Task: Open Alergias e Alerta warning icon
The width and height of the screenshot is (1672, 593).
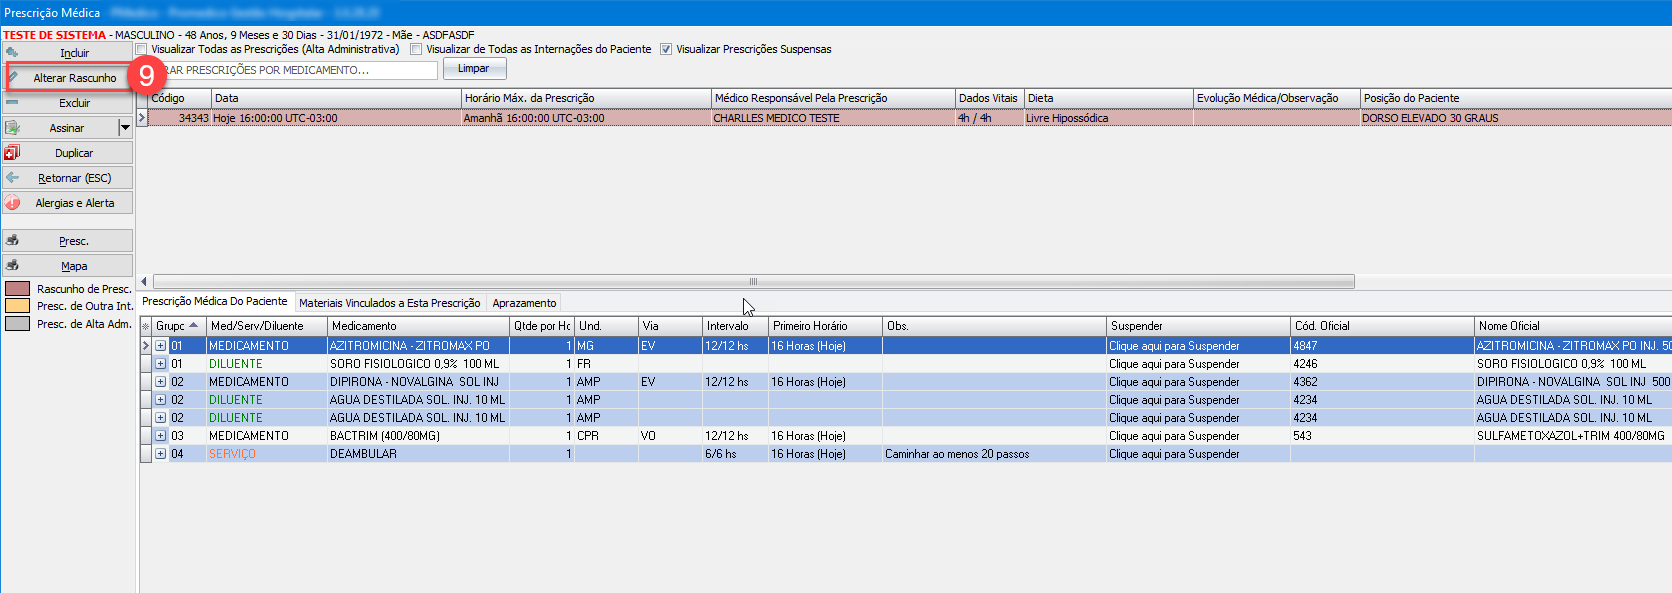Action: click(x=12, y=203)
